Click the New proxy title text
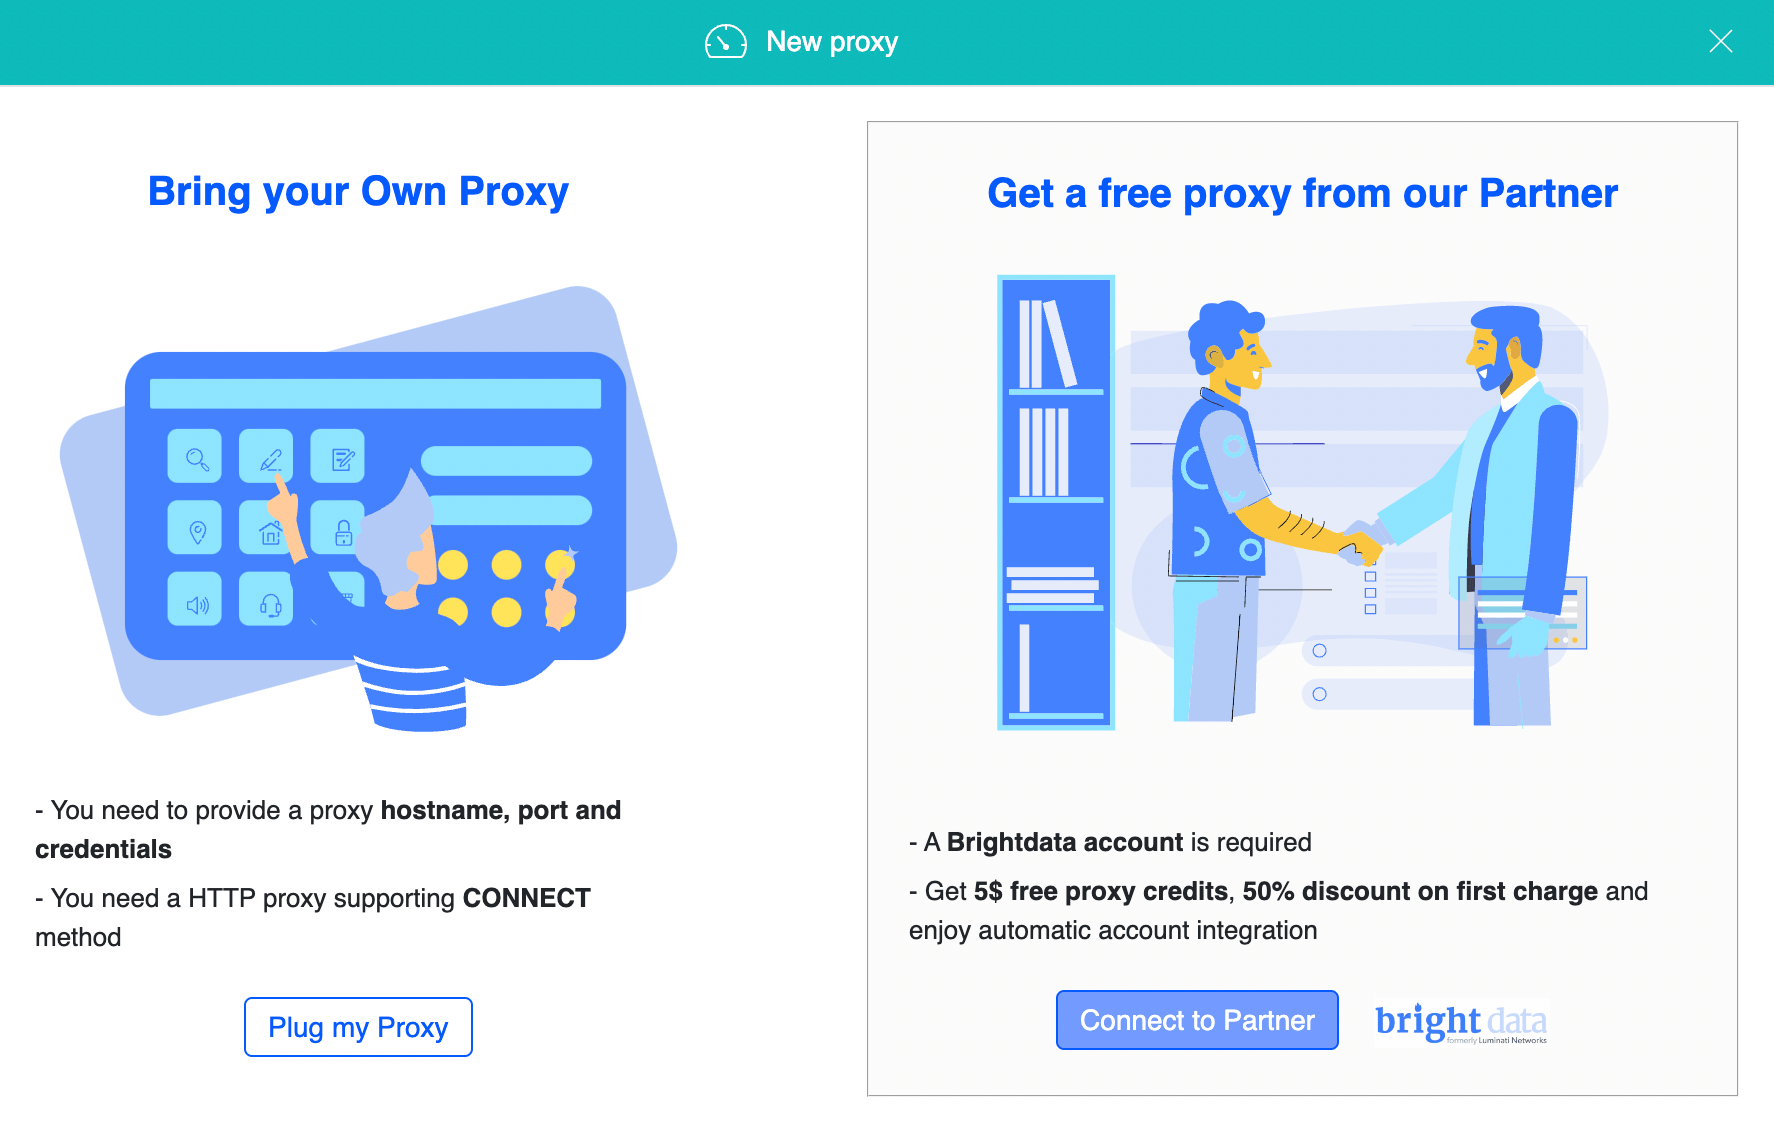 (x=831, y=41)
